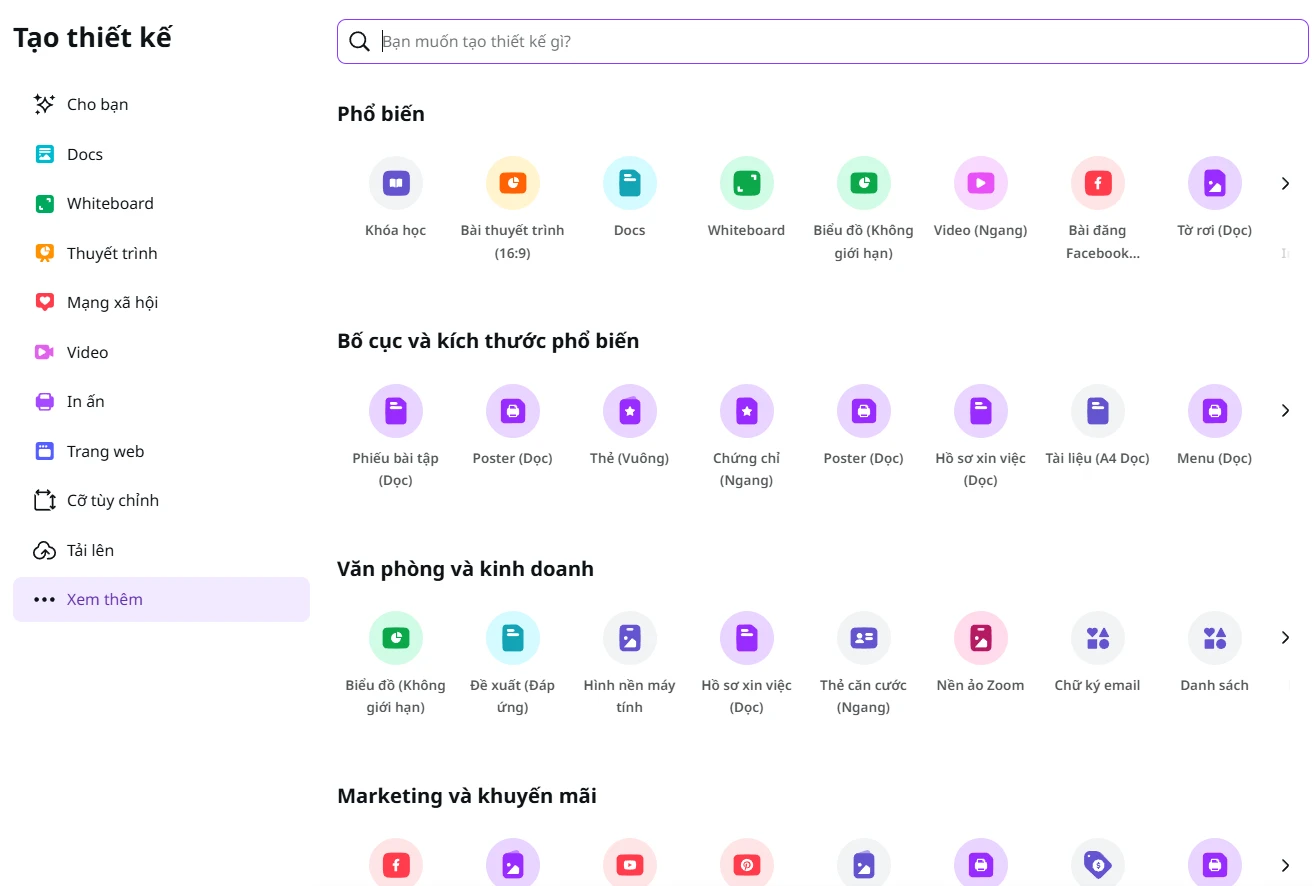This screenshot has height=886, width=1314.
Task: Go to Whiteboard in the left sidebar
Action: tap(161, 203)
